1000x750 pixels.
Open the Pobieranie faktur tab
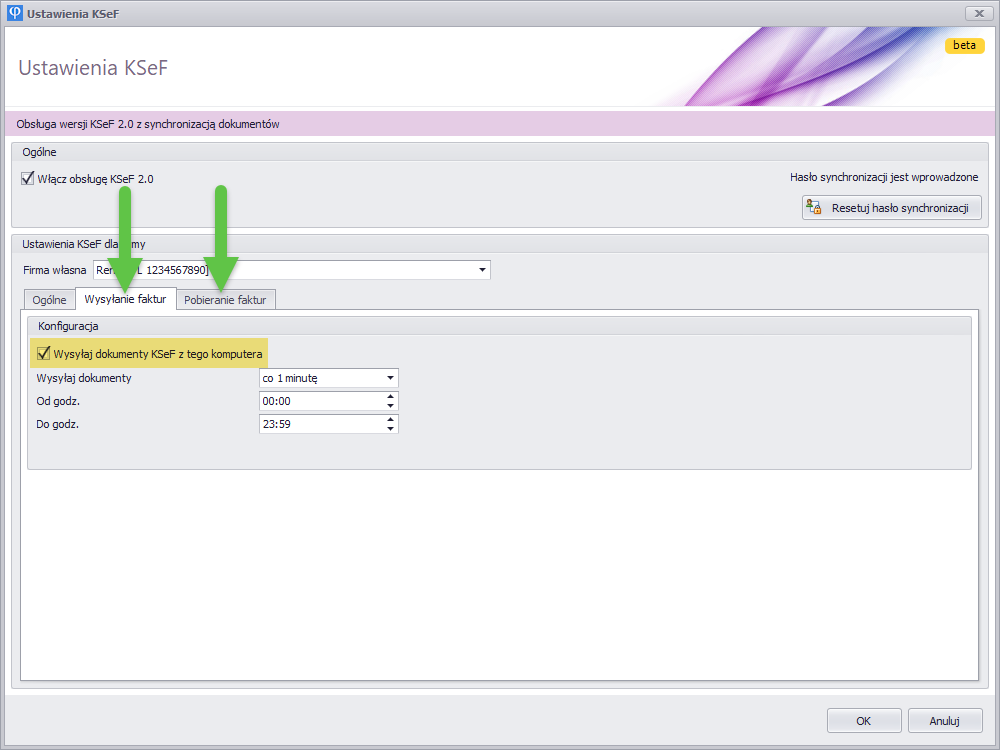click(x=225, y=300)
